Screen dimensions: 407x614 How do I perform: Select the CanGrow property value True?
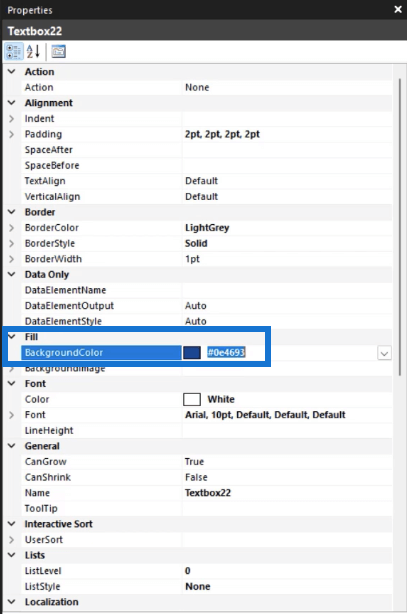pyautogui.click(x=194, y=462)
